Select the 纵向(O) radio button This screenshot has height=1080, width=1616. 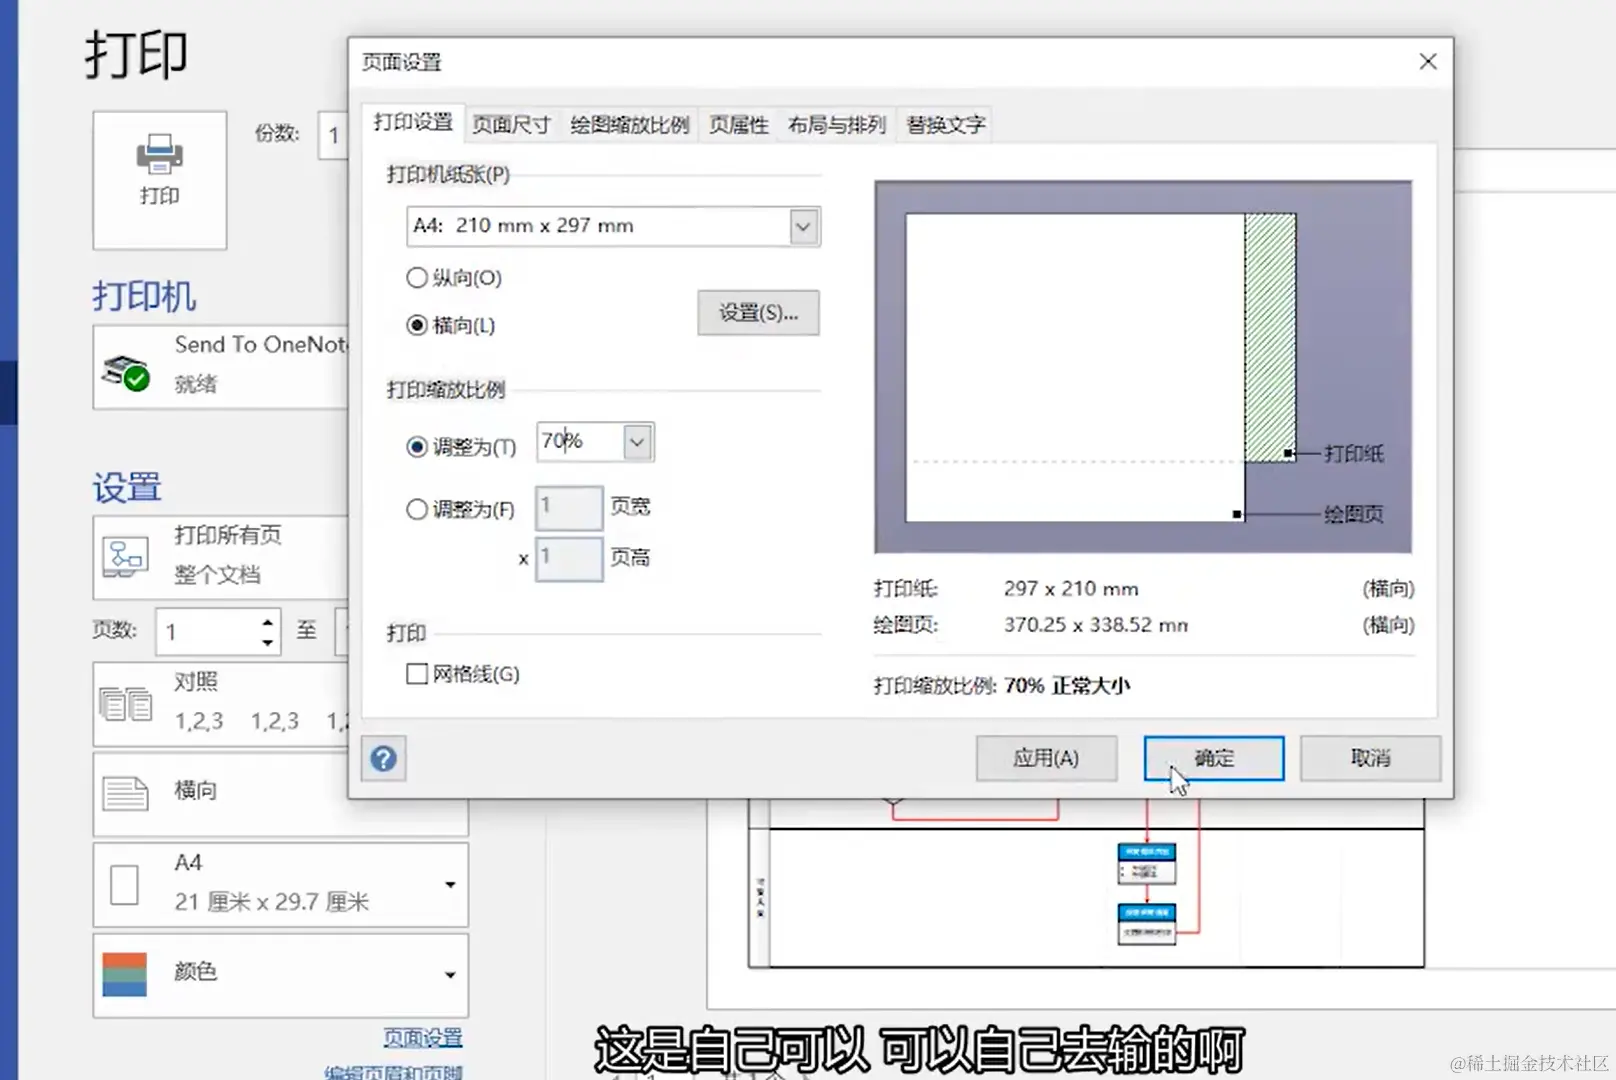[417, 278]
